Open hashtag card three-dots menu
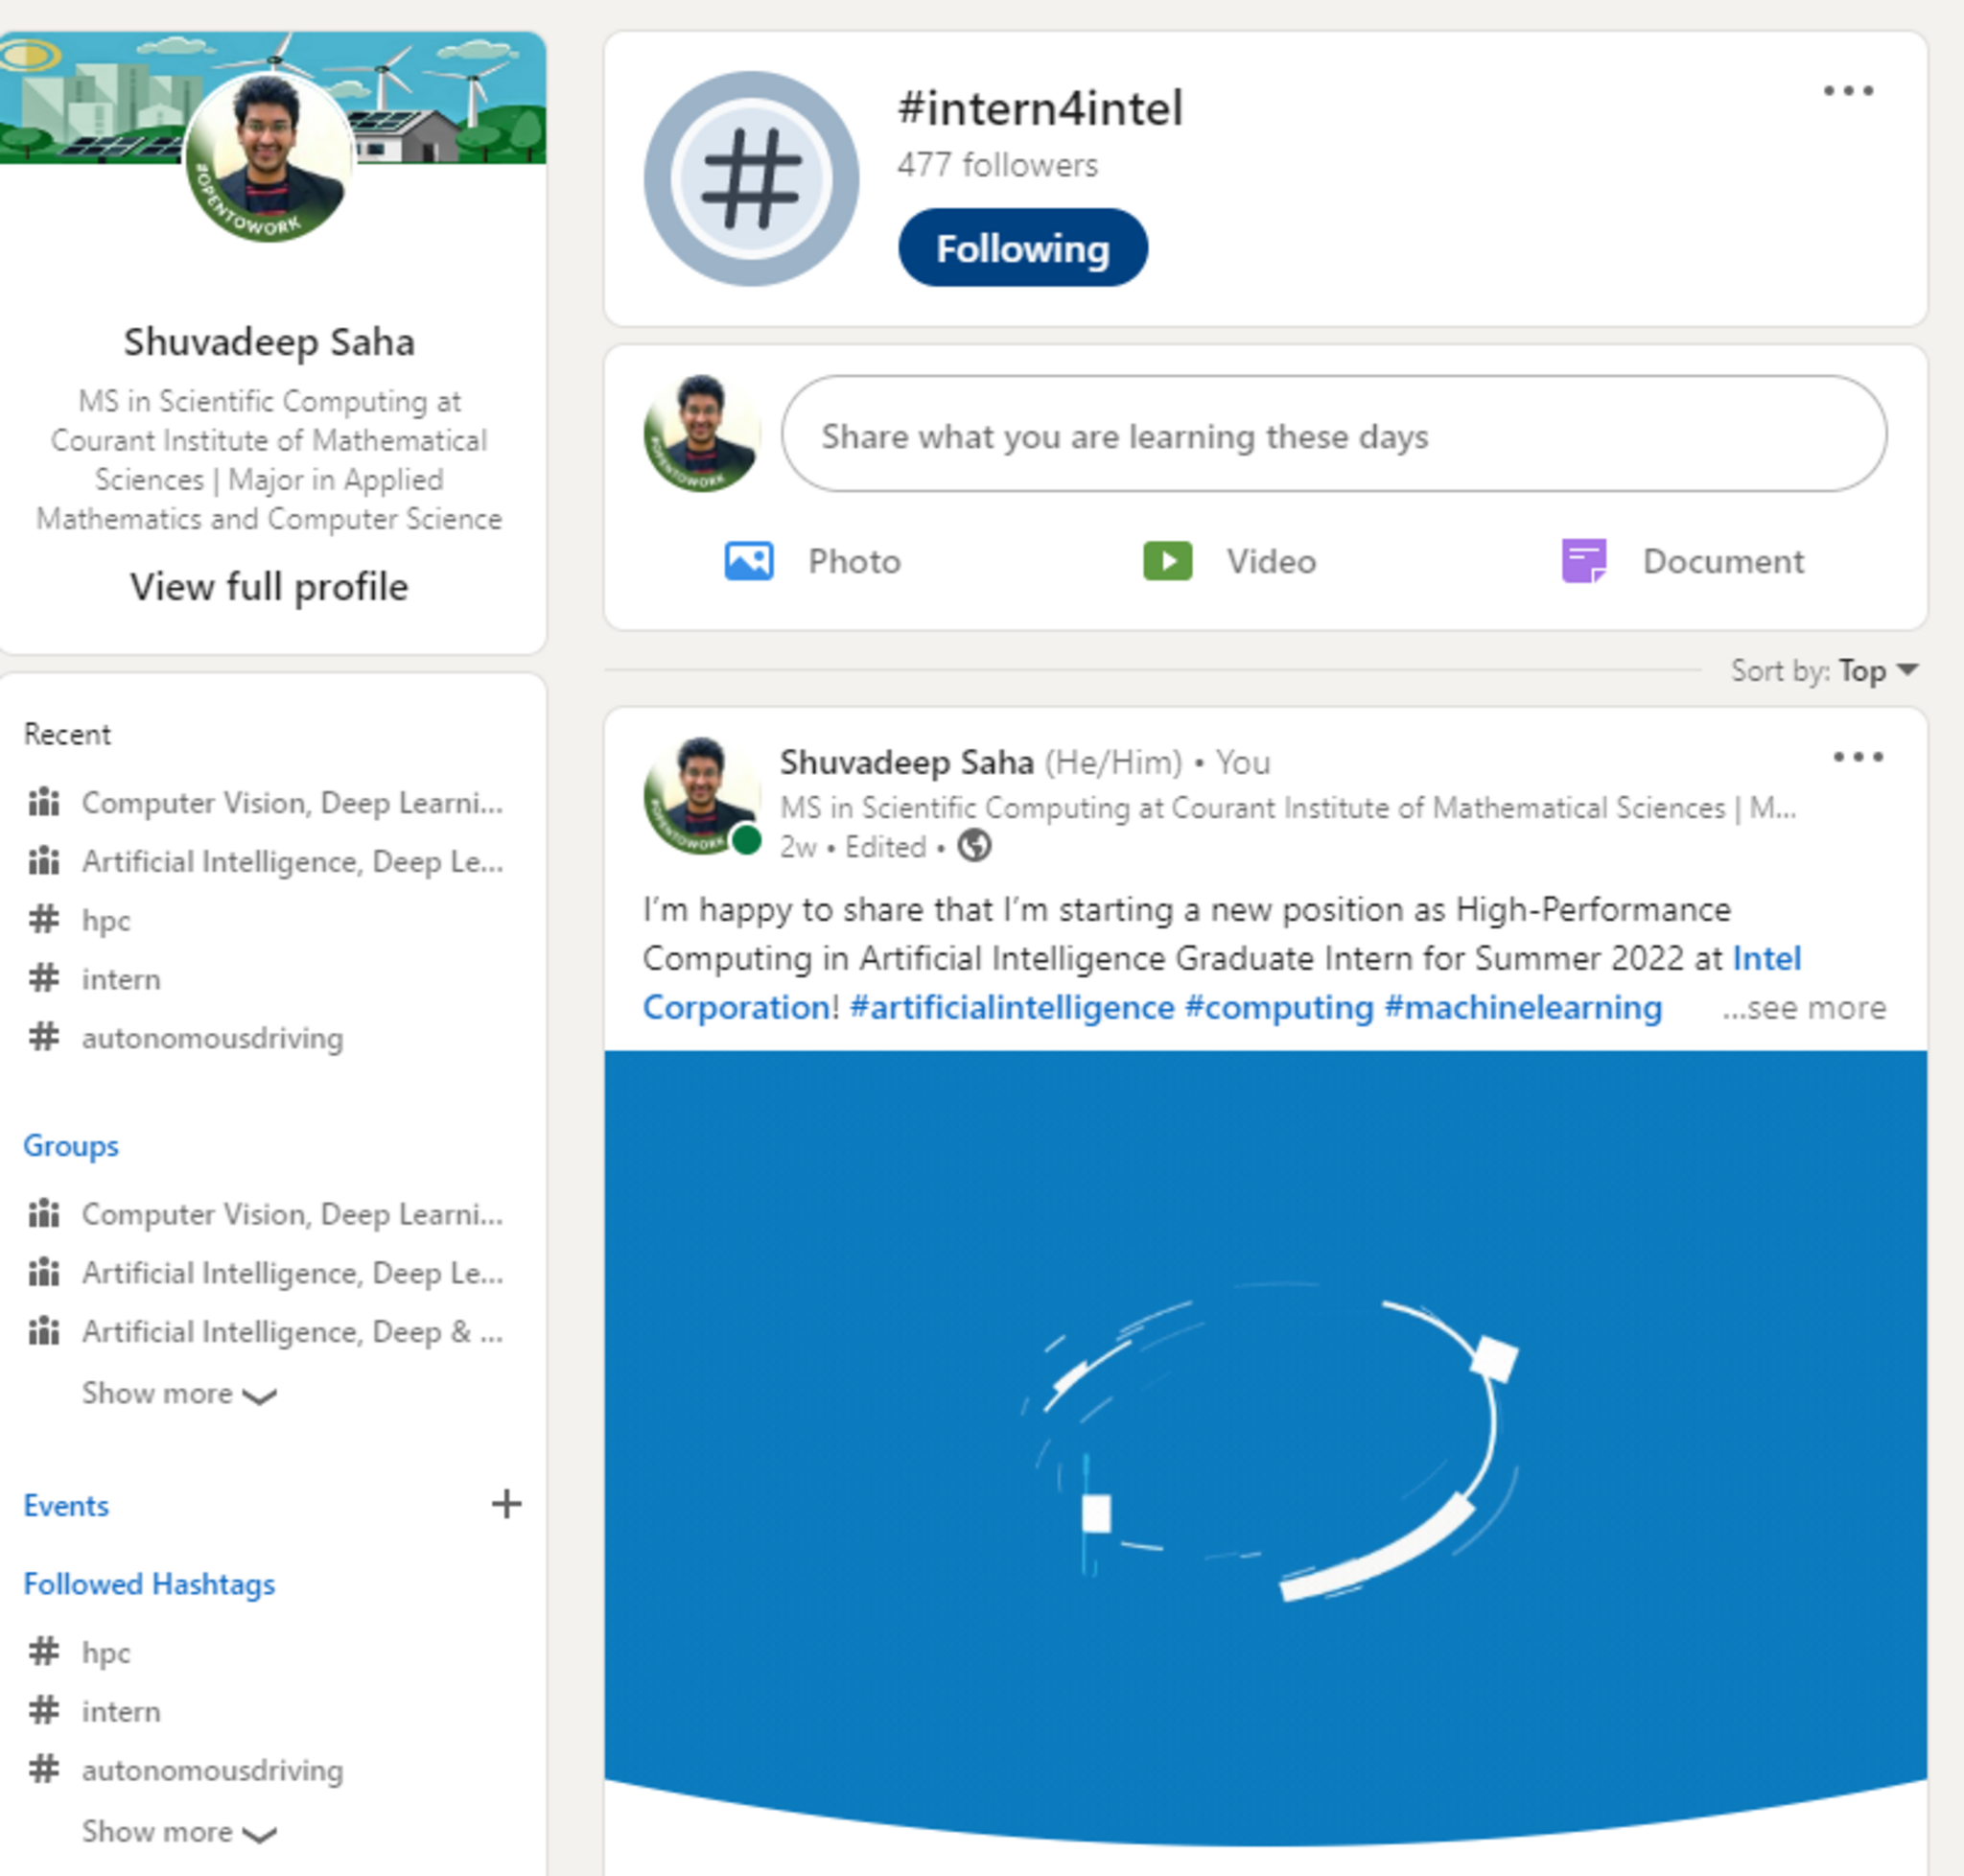This screenshot has width=1964, height=1876. point(1847,91)
